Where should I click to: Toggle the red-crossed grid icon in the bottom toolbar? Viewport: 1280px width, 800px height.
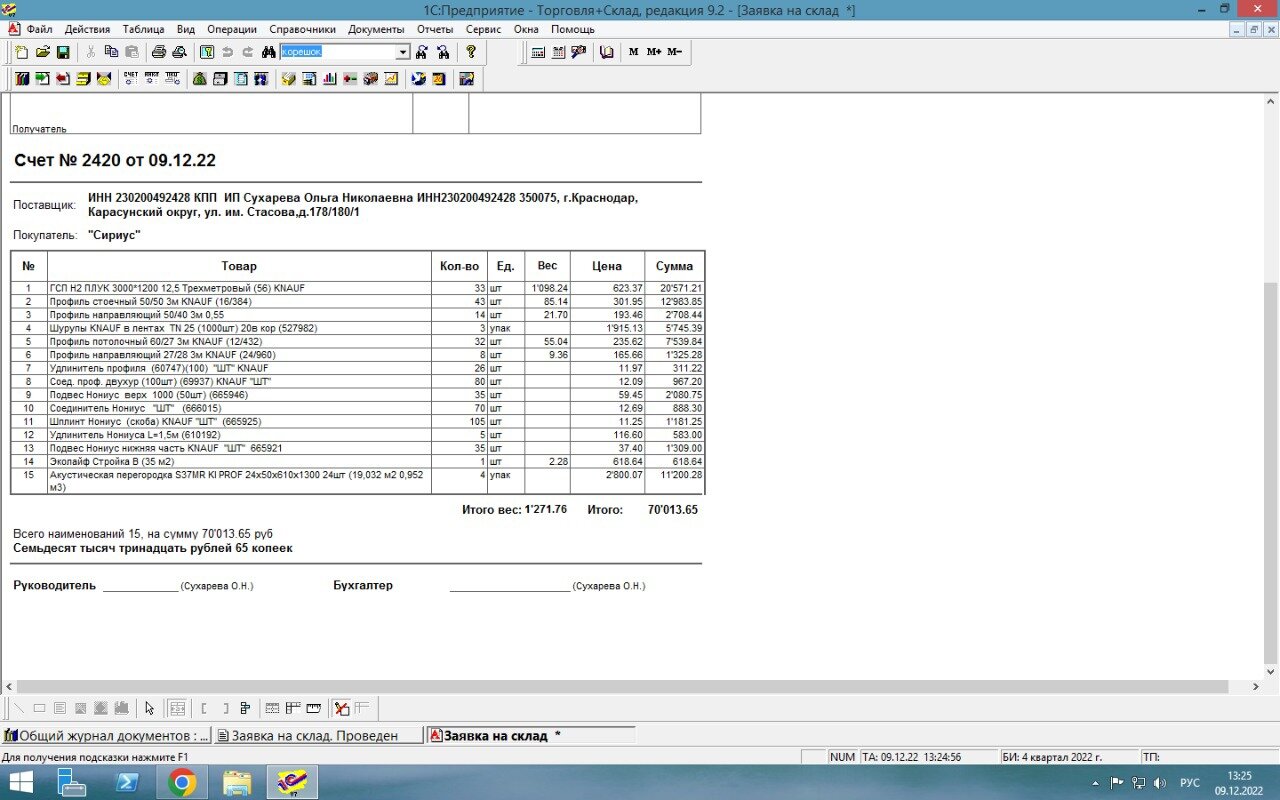(341, 708)
